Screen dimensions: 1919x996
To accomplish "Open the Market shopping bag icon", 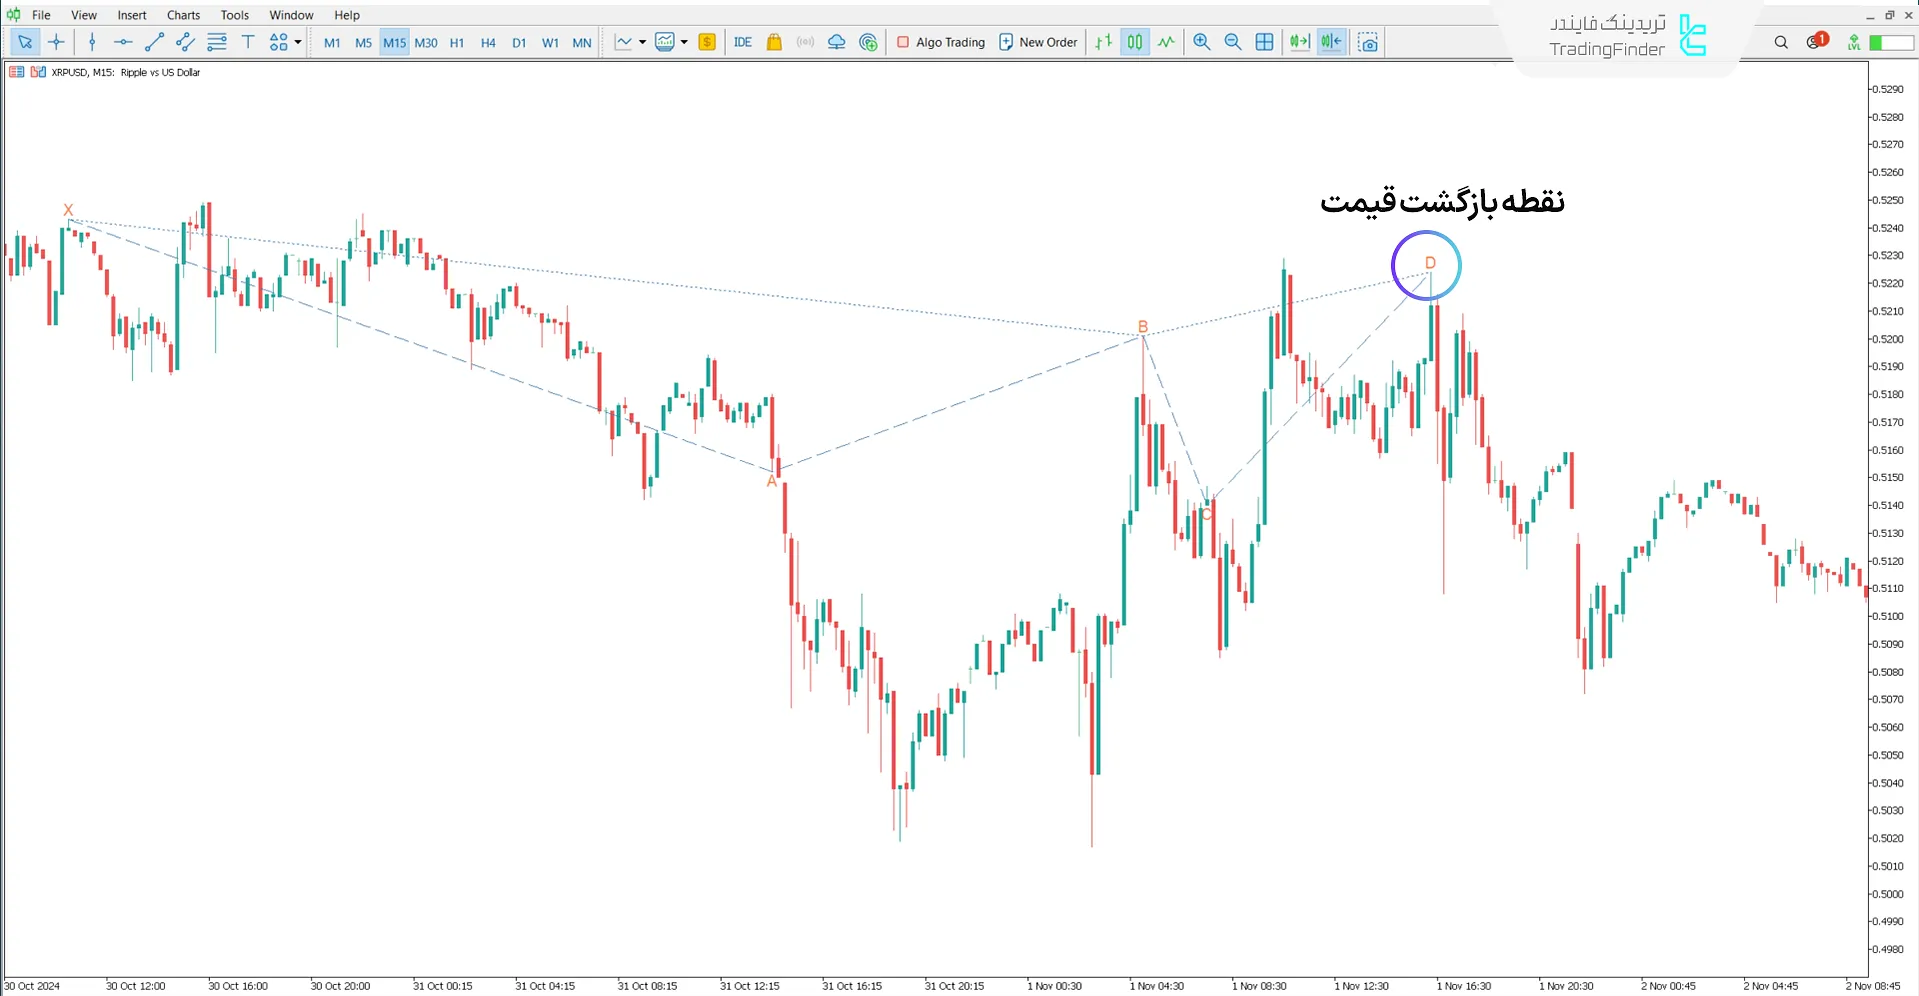I will [x=774, y=42].
